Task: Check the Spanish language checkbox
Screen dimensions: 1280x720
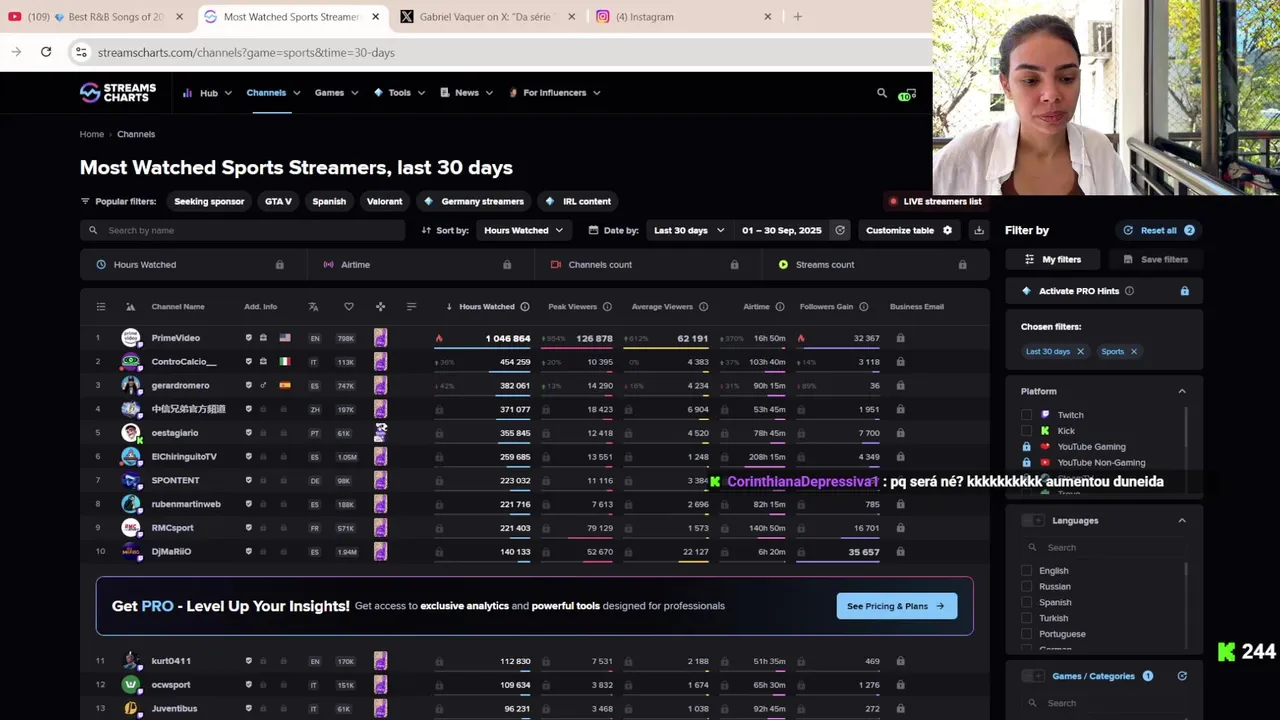Action: pos(1026,602)
